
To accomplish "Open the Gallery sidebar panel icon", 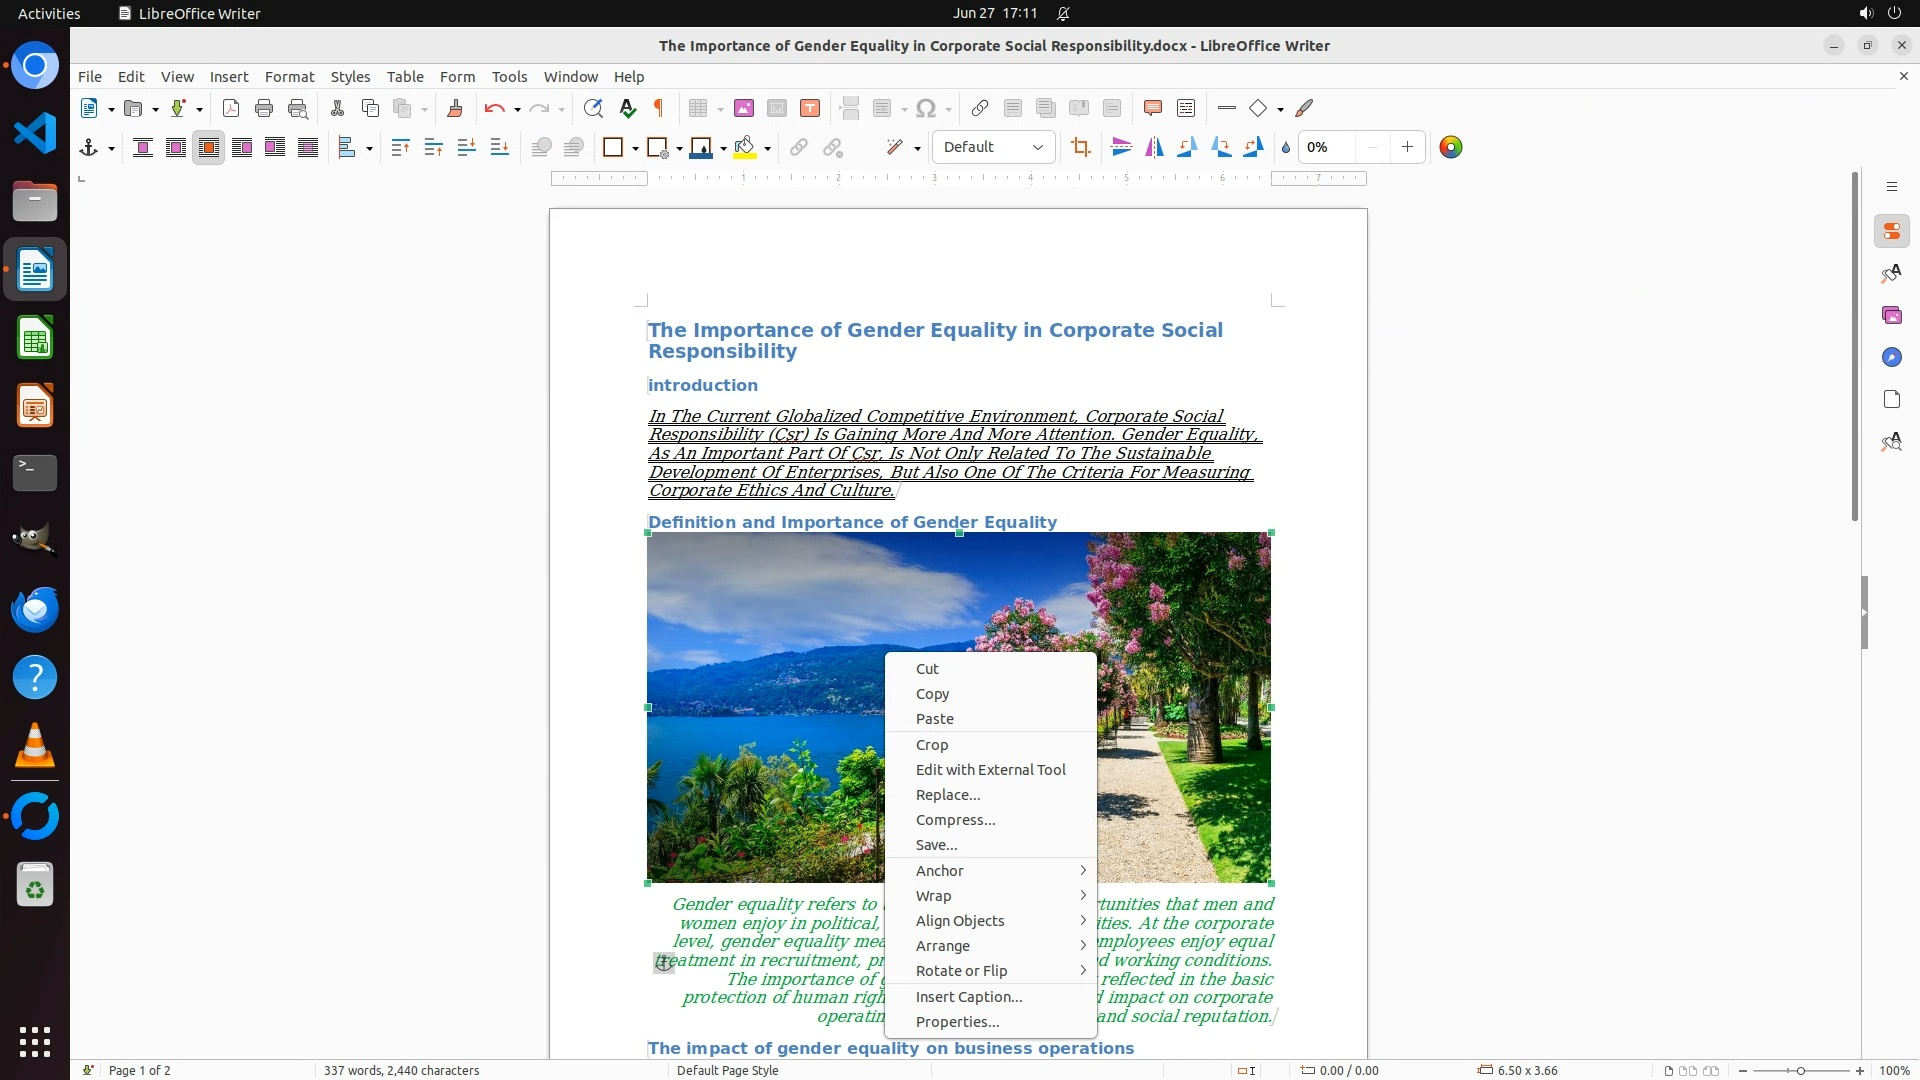I will coord(1891,316).
